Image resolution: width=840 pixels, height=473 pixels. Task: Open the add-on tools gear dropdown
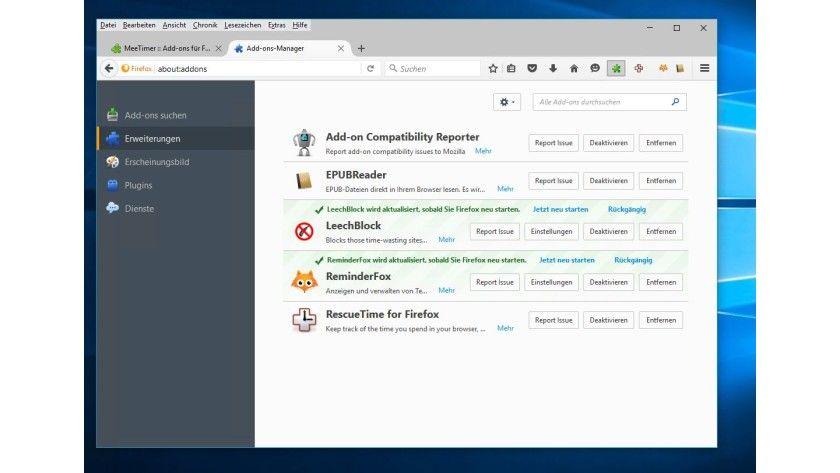(507, 102)
